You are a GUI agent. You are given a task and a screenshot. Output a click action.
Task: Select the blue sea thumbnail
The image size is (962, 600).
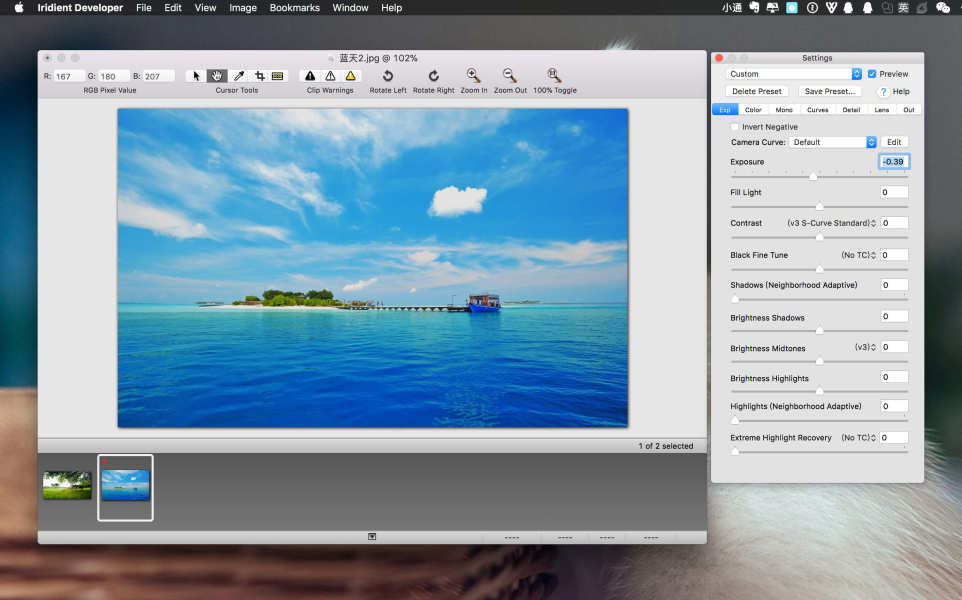pyautogui.click(x=125, y=485)
